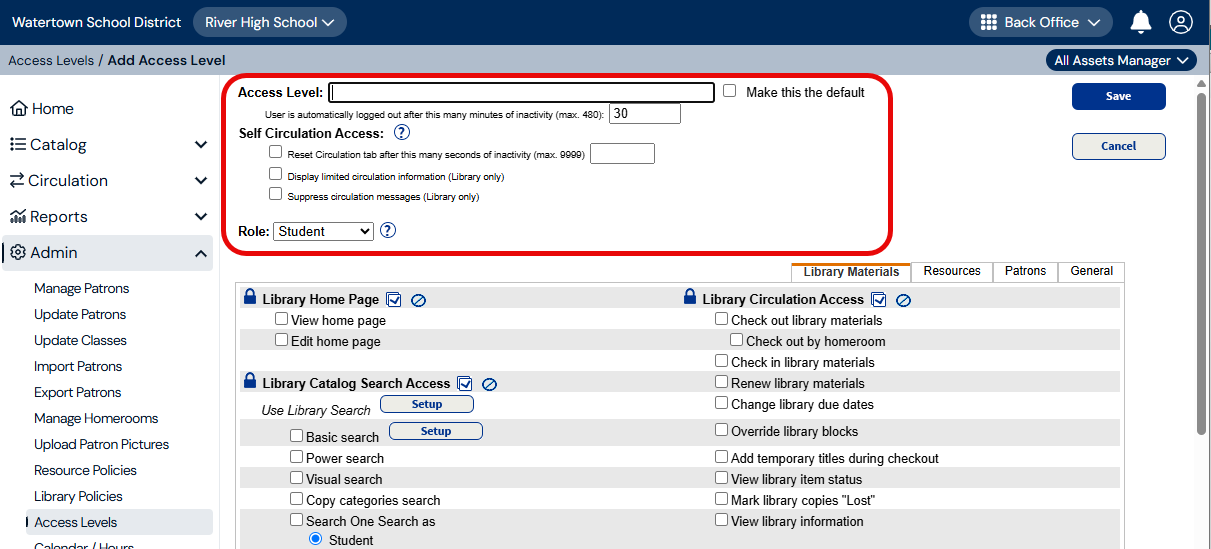Open the River High School site selector
Image resolution: width=1211 pixels, height=549 pixels.
coord(269,22)
